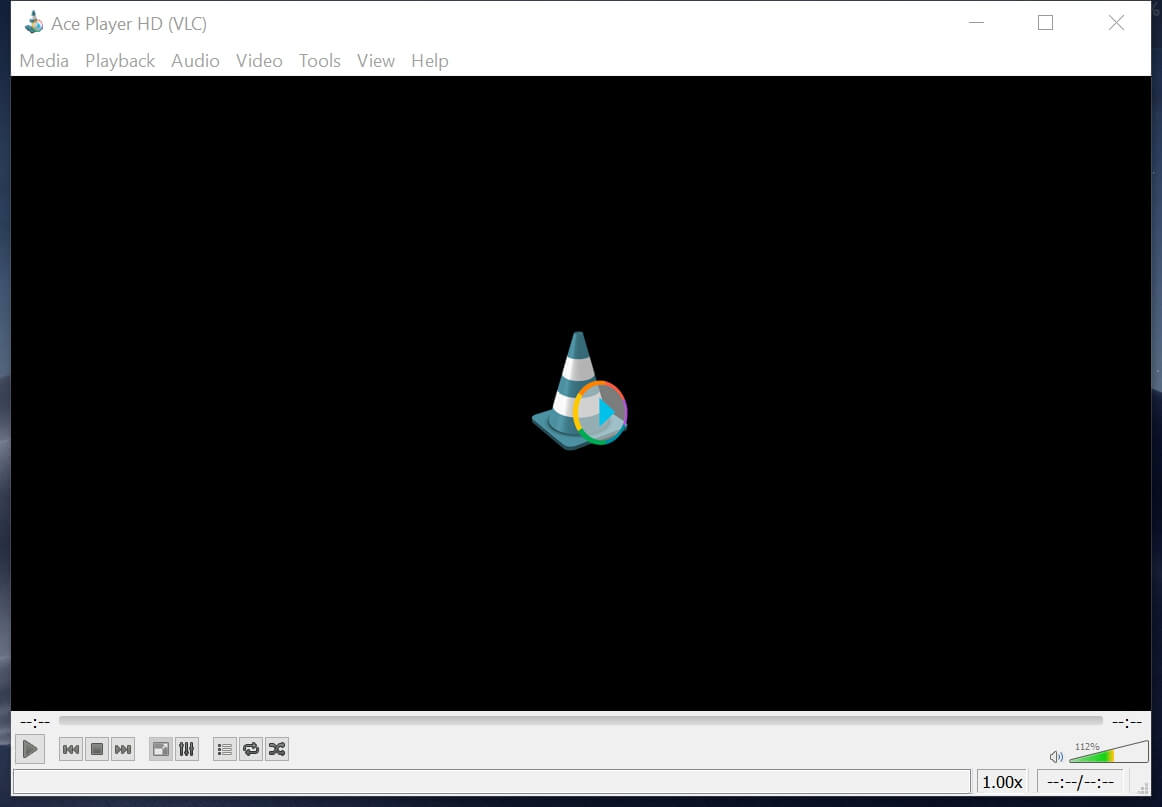Screen dimensions: 1162x807
Task: Click the Ace Player title bar app icon
Action: (x=33, y=23)
